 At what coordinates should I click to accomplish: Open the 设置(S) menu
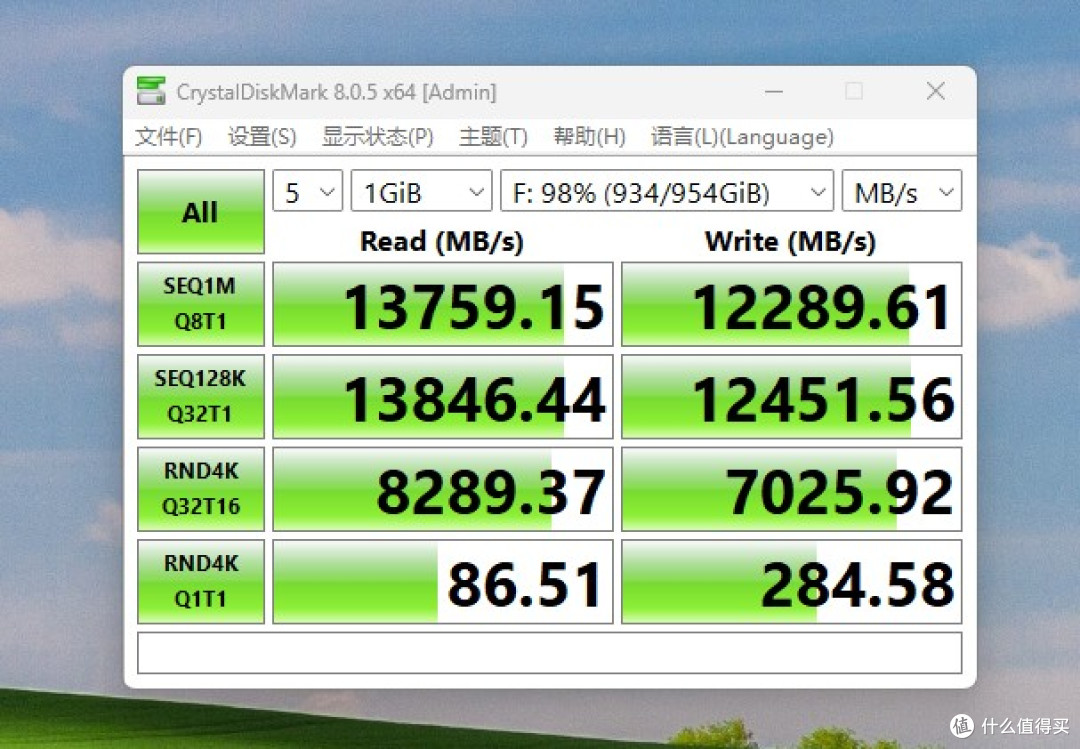(262, 136)
